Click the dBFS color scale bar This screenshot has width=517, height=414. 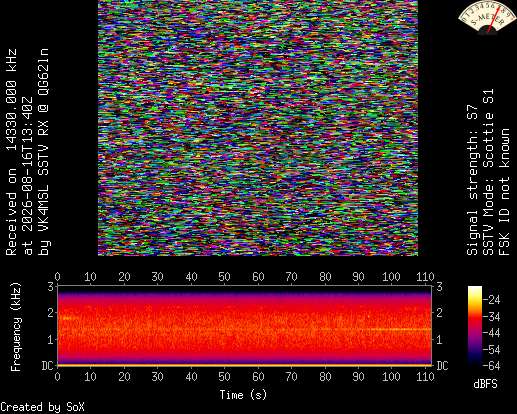[x=475, y=326]
